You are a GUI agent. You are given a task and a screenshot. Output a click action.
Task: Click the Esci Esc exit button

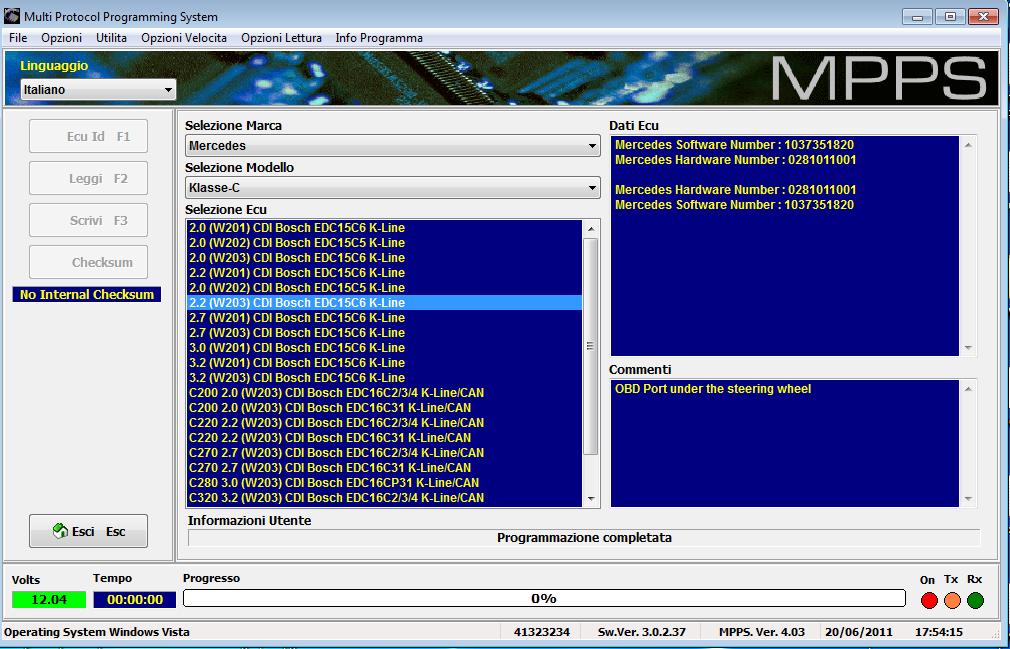pyautogui.click(x=88, y=531)
